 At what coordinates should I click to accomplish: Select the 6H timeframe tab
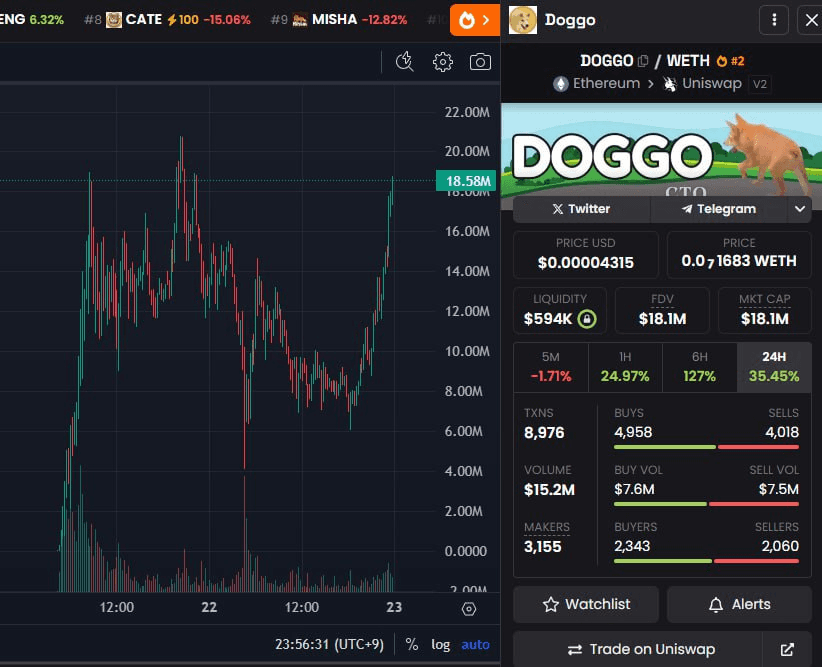point(699,367)
